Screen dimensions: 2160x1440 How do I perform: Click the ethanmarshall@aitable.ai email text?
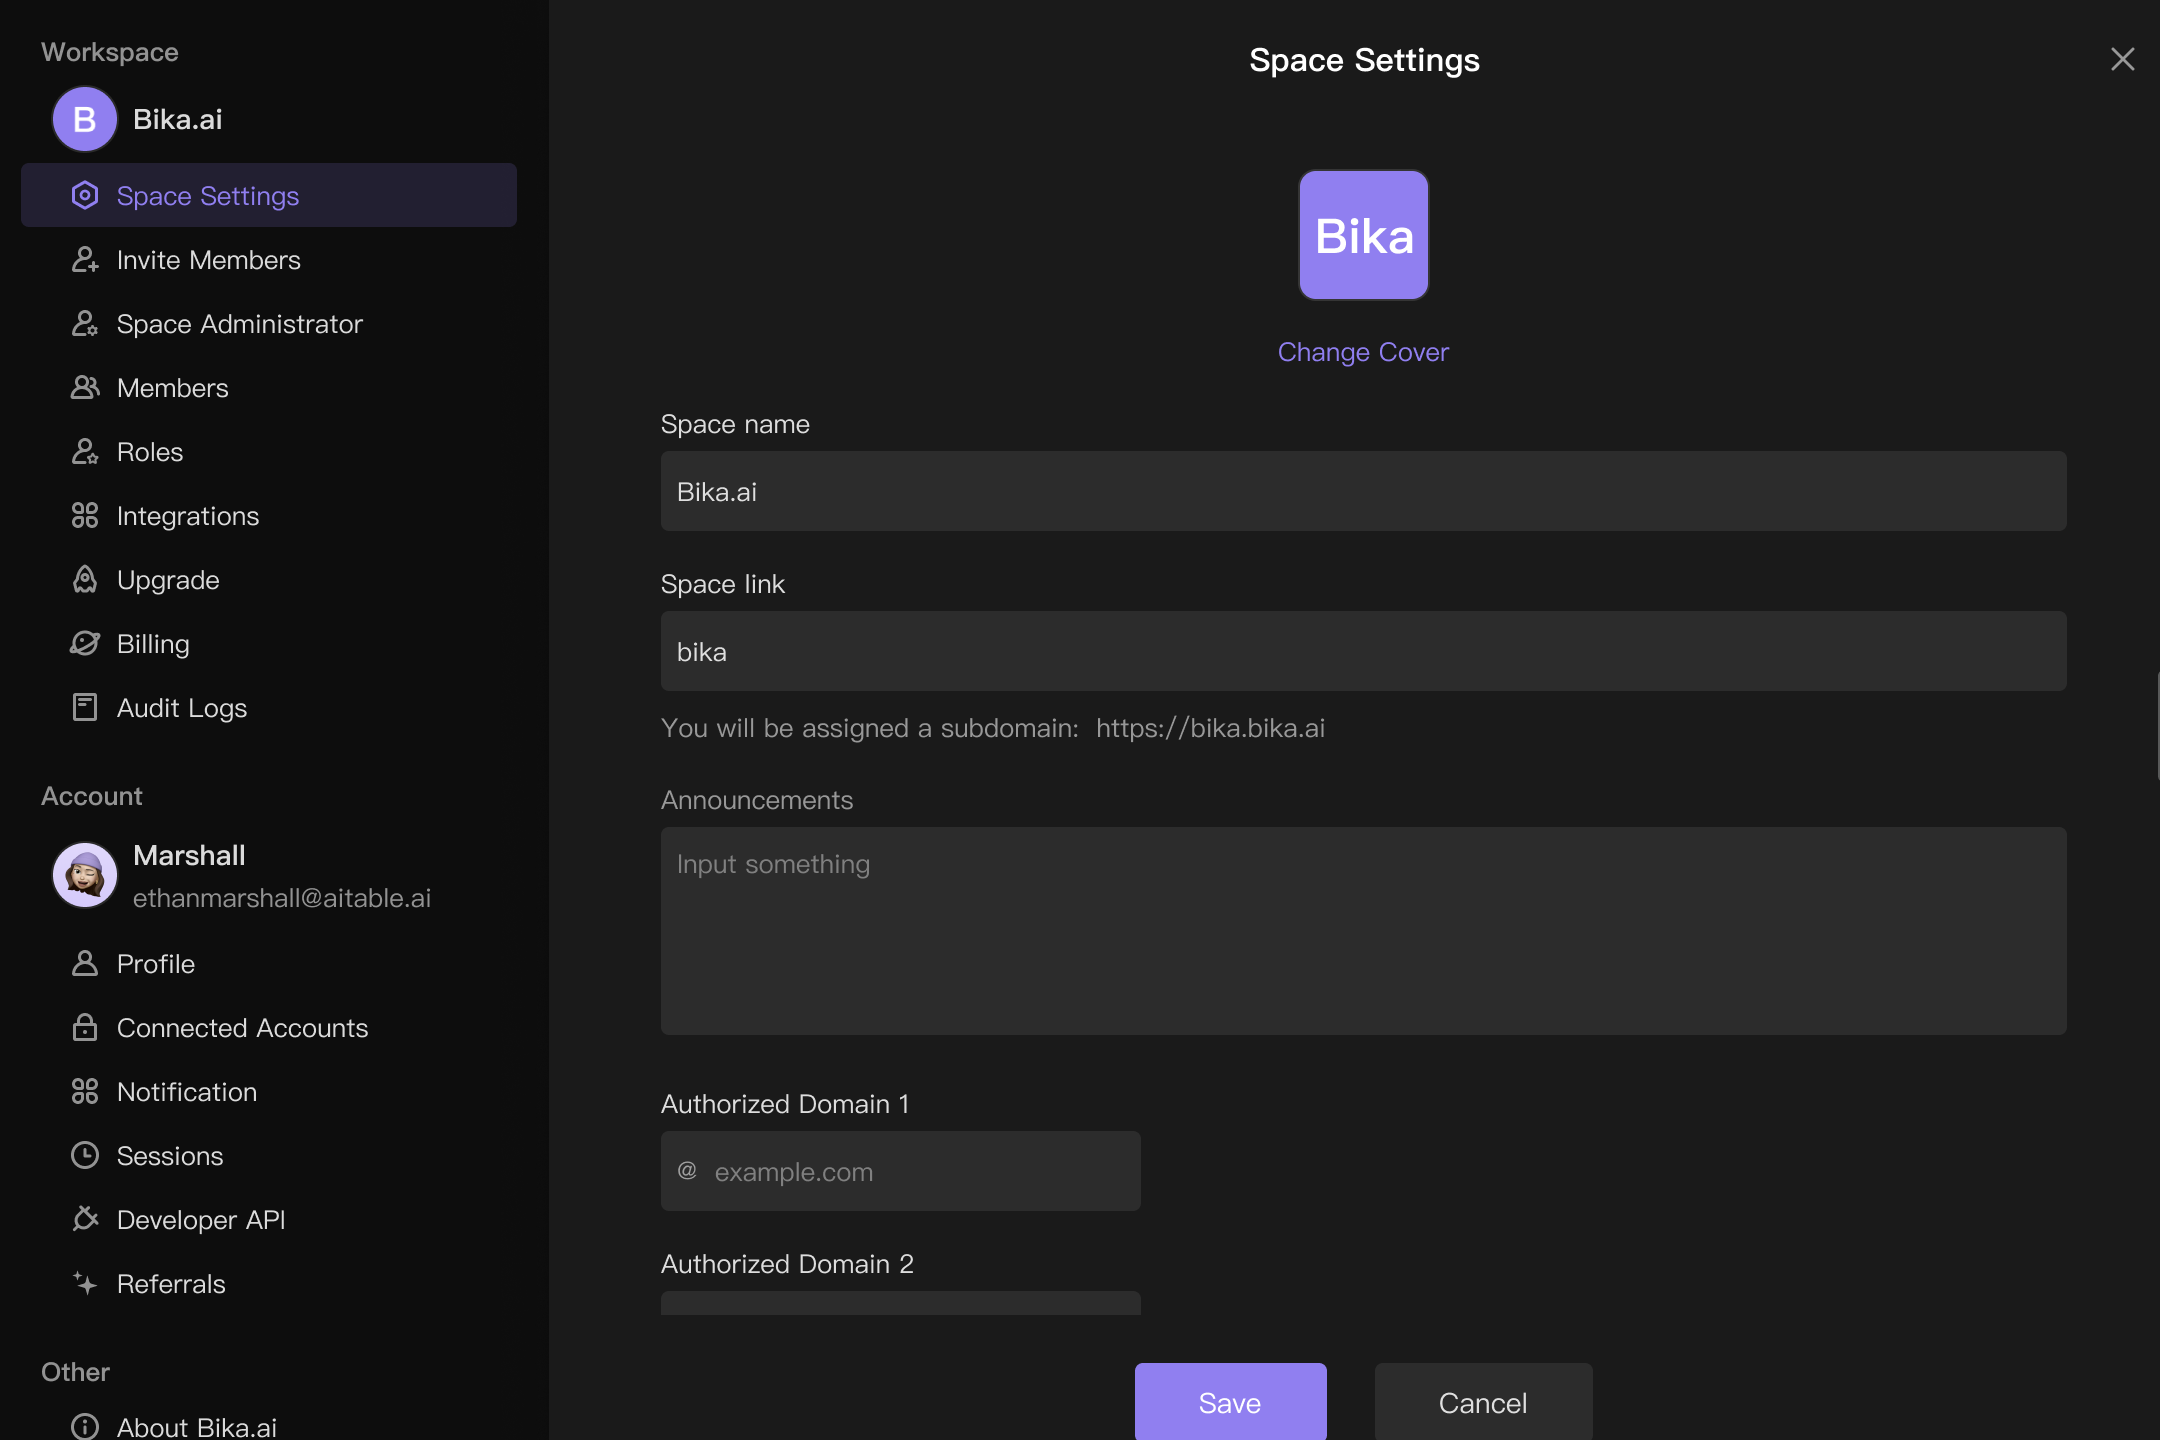[282, 898]
